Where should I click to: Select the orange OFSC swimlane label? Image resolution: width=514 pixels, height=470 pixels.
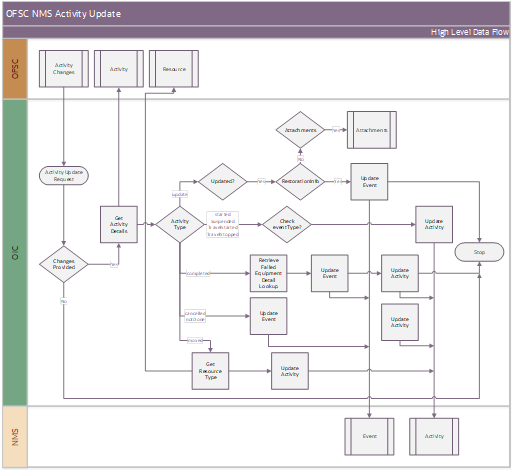tap(15, 69)
